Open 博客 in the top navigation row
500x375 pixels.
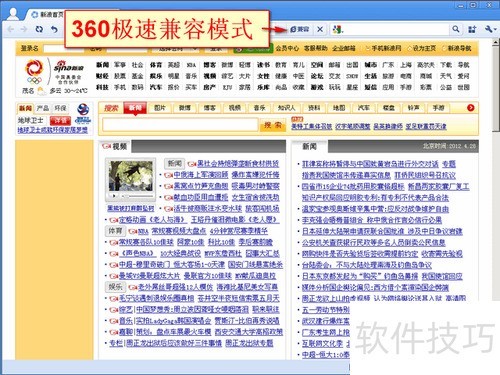point(209,65)
